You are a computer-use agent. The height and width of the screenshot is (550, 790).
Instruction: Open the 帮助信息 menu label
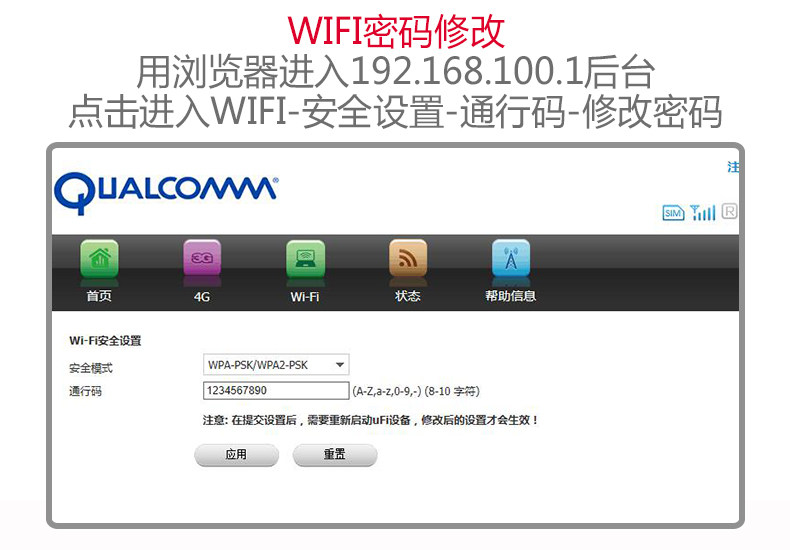click(510, 296)
